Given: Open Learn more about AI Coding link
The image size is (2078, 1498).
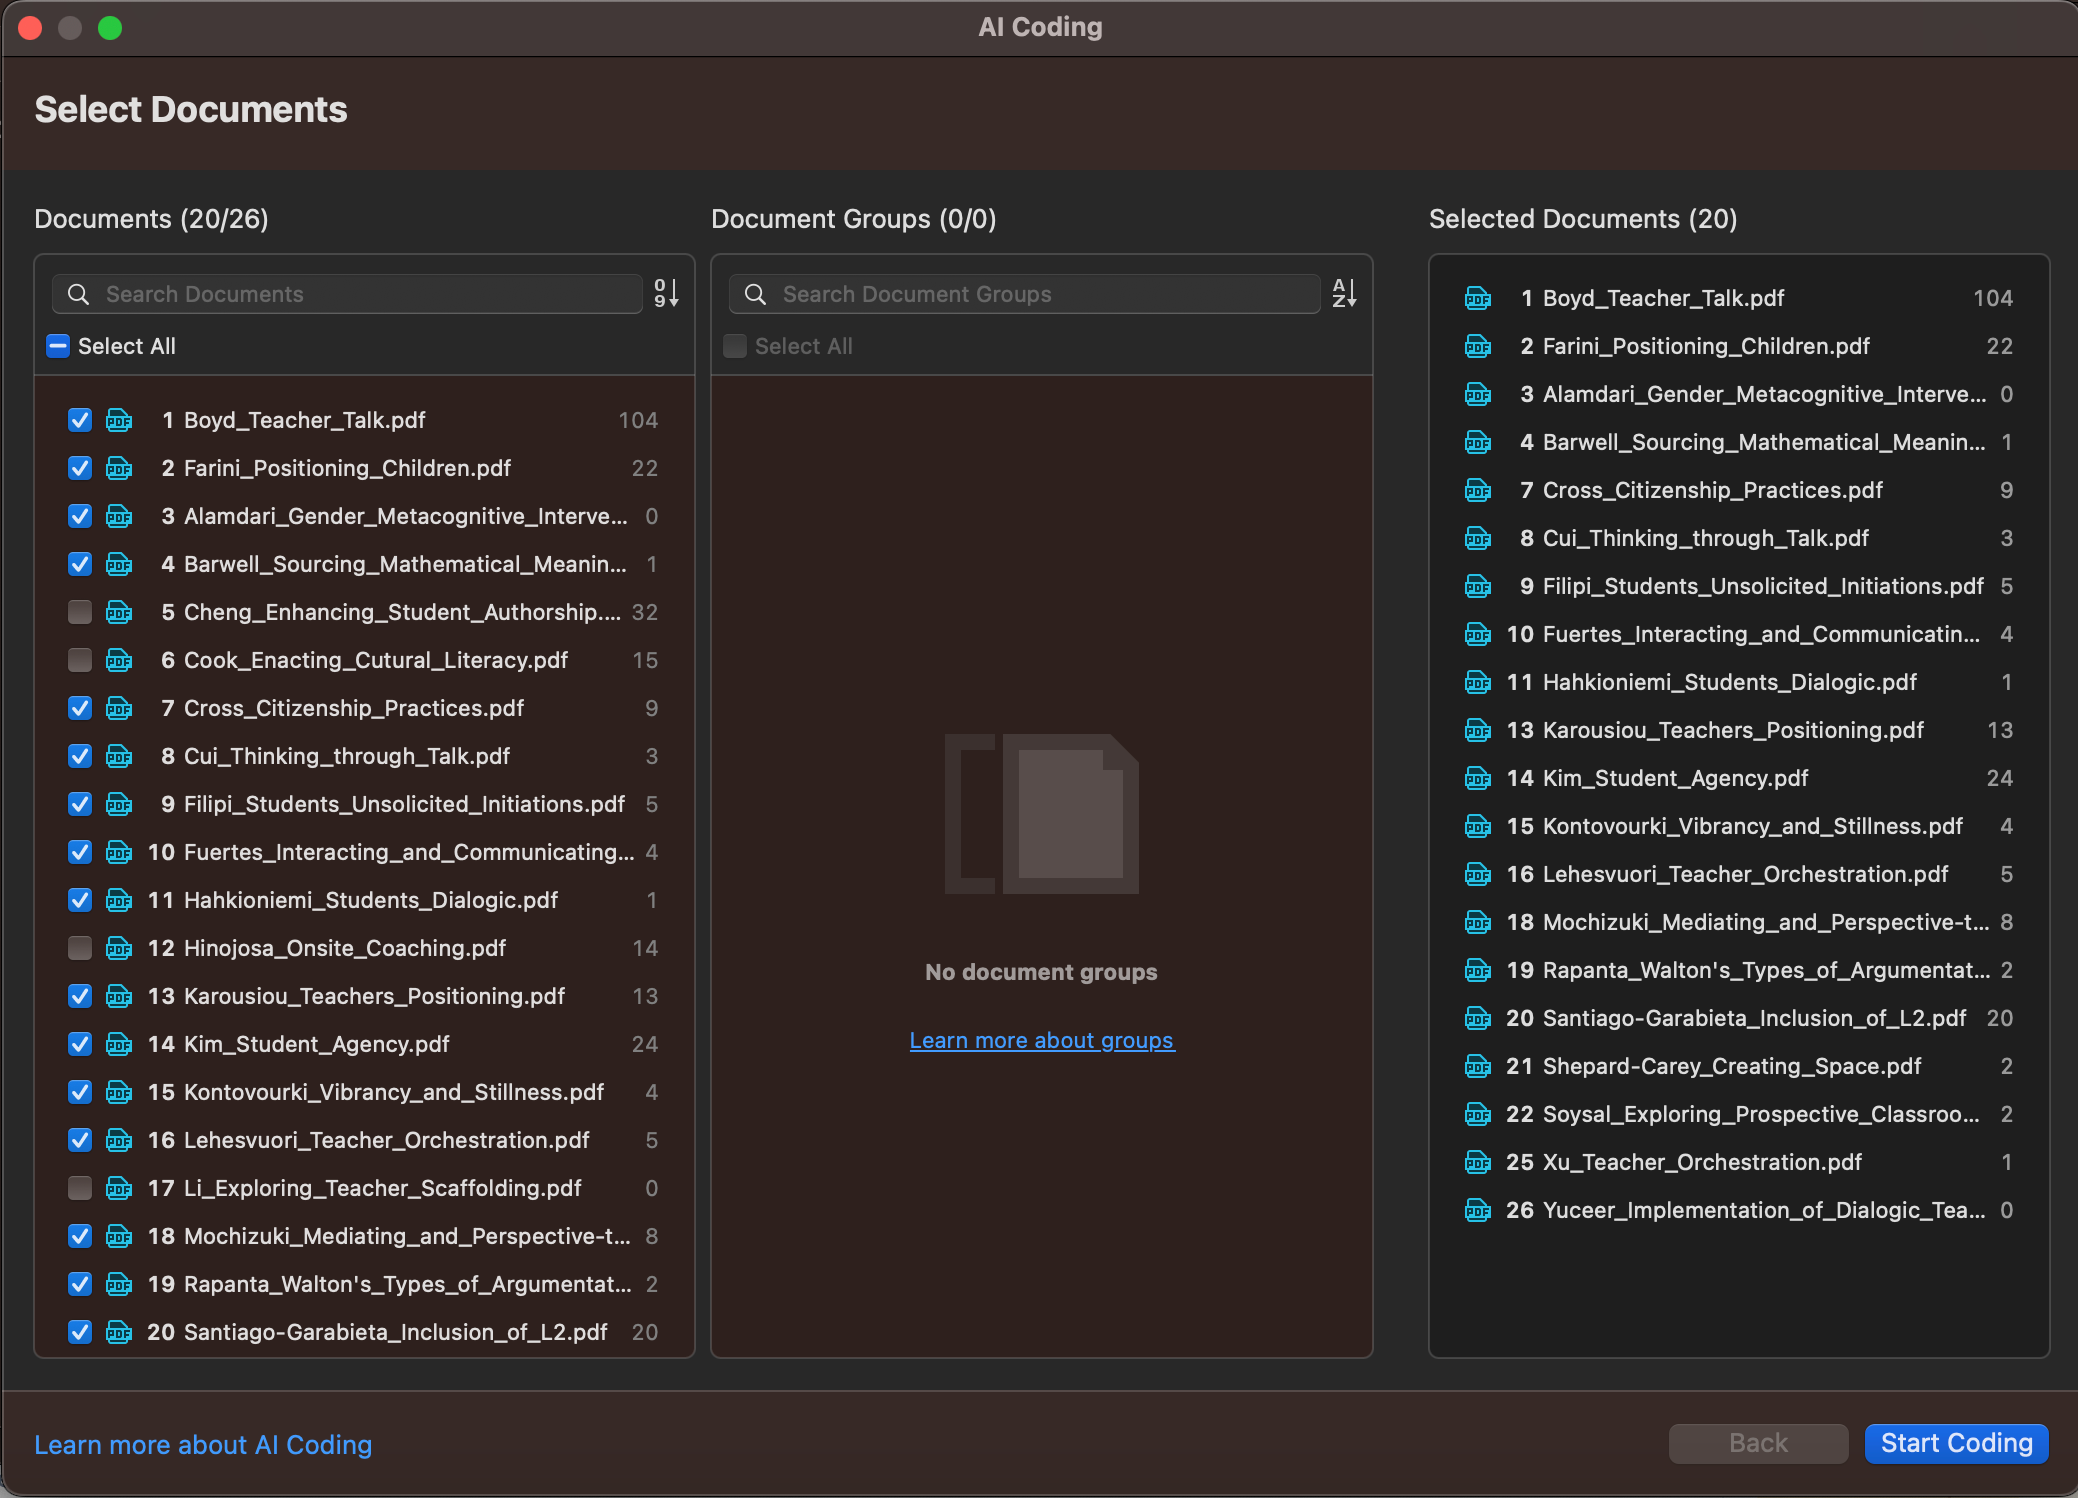Looking at the screenshot, I should [203, 1445].
